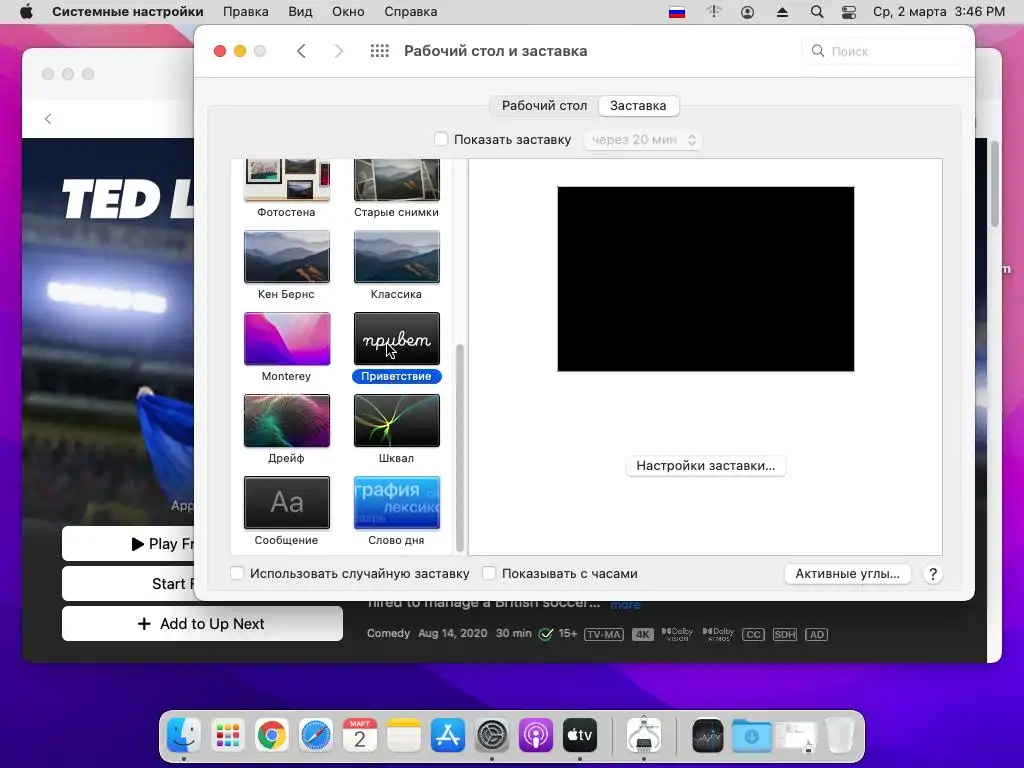This screenshot has height=768, width=1024.
Task: Open Launchpad from the Dock
Action: click(228, 736)
